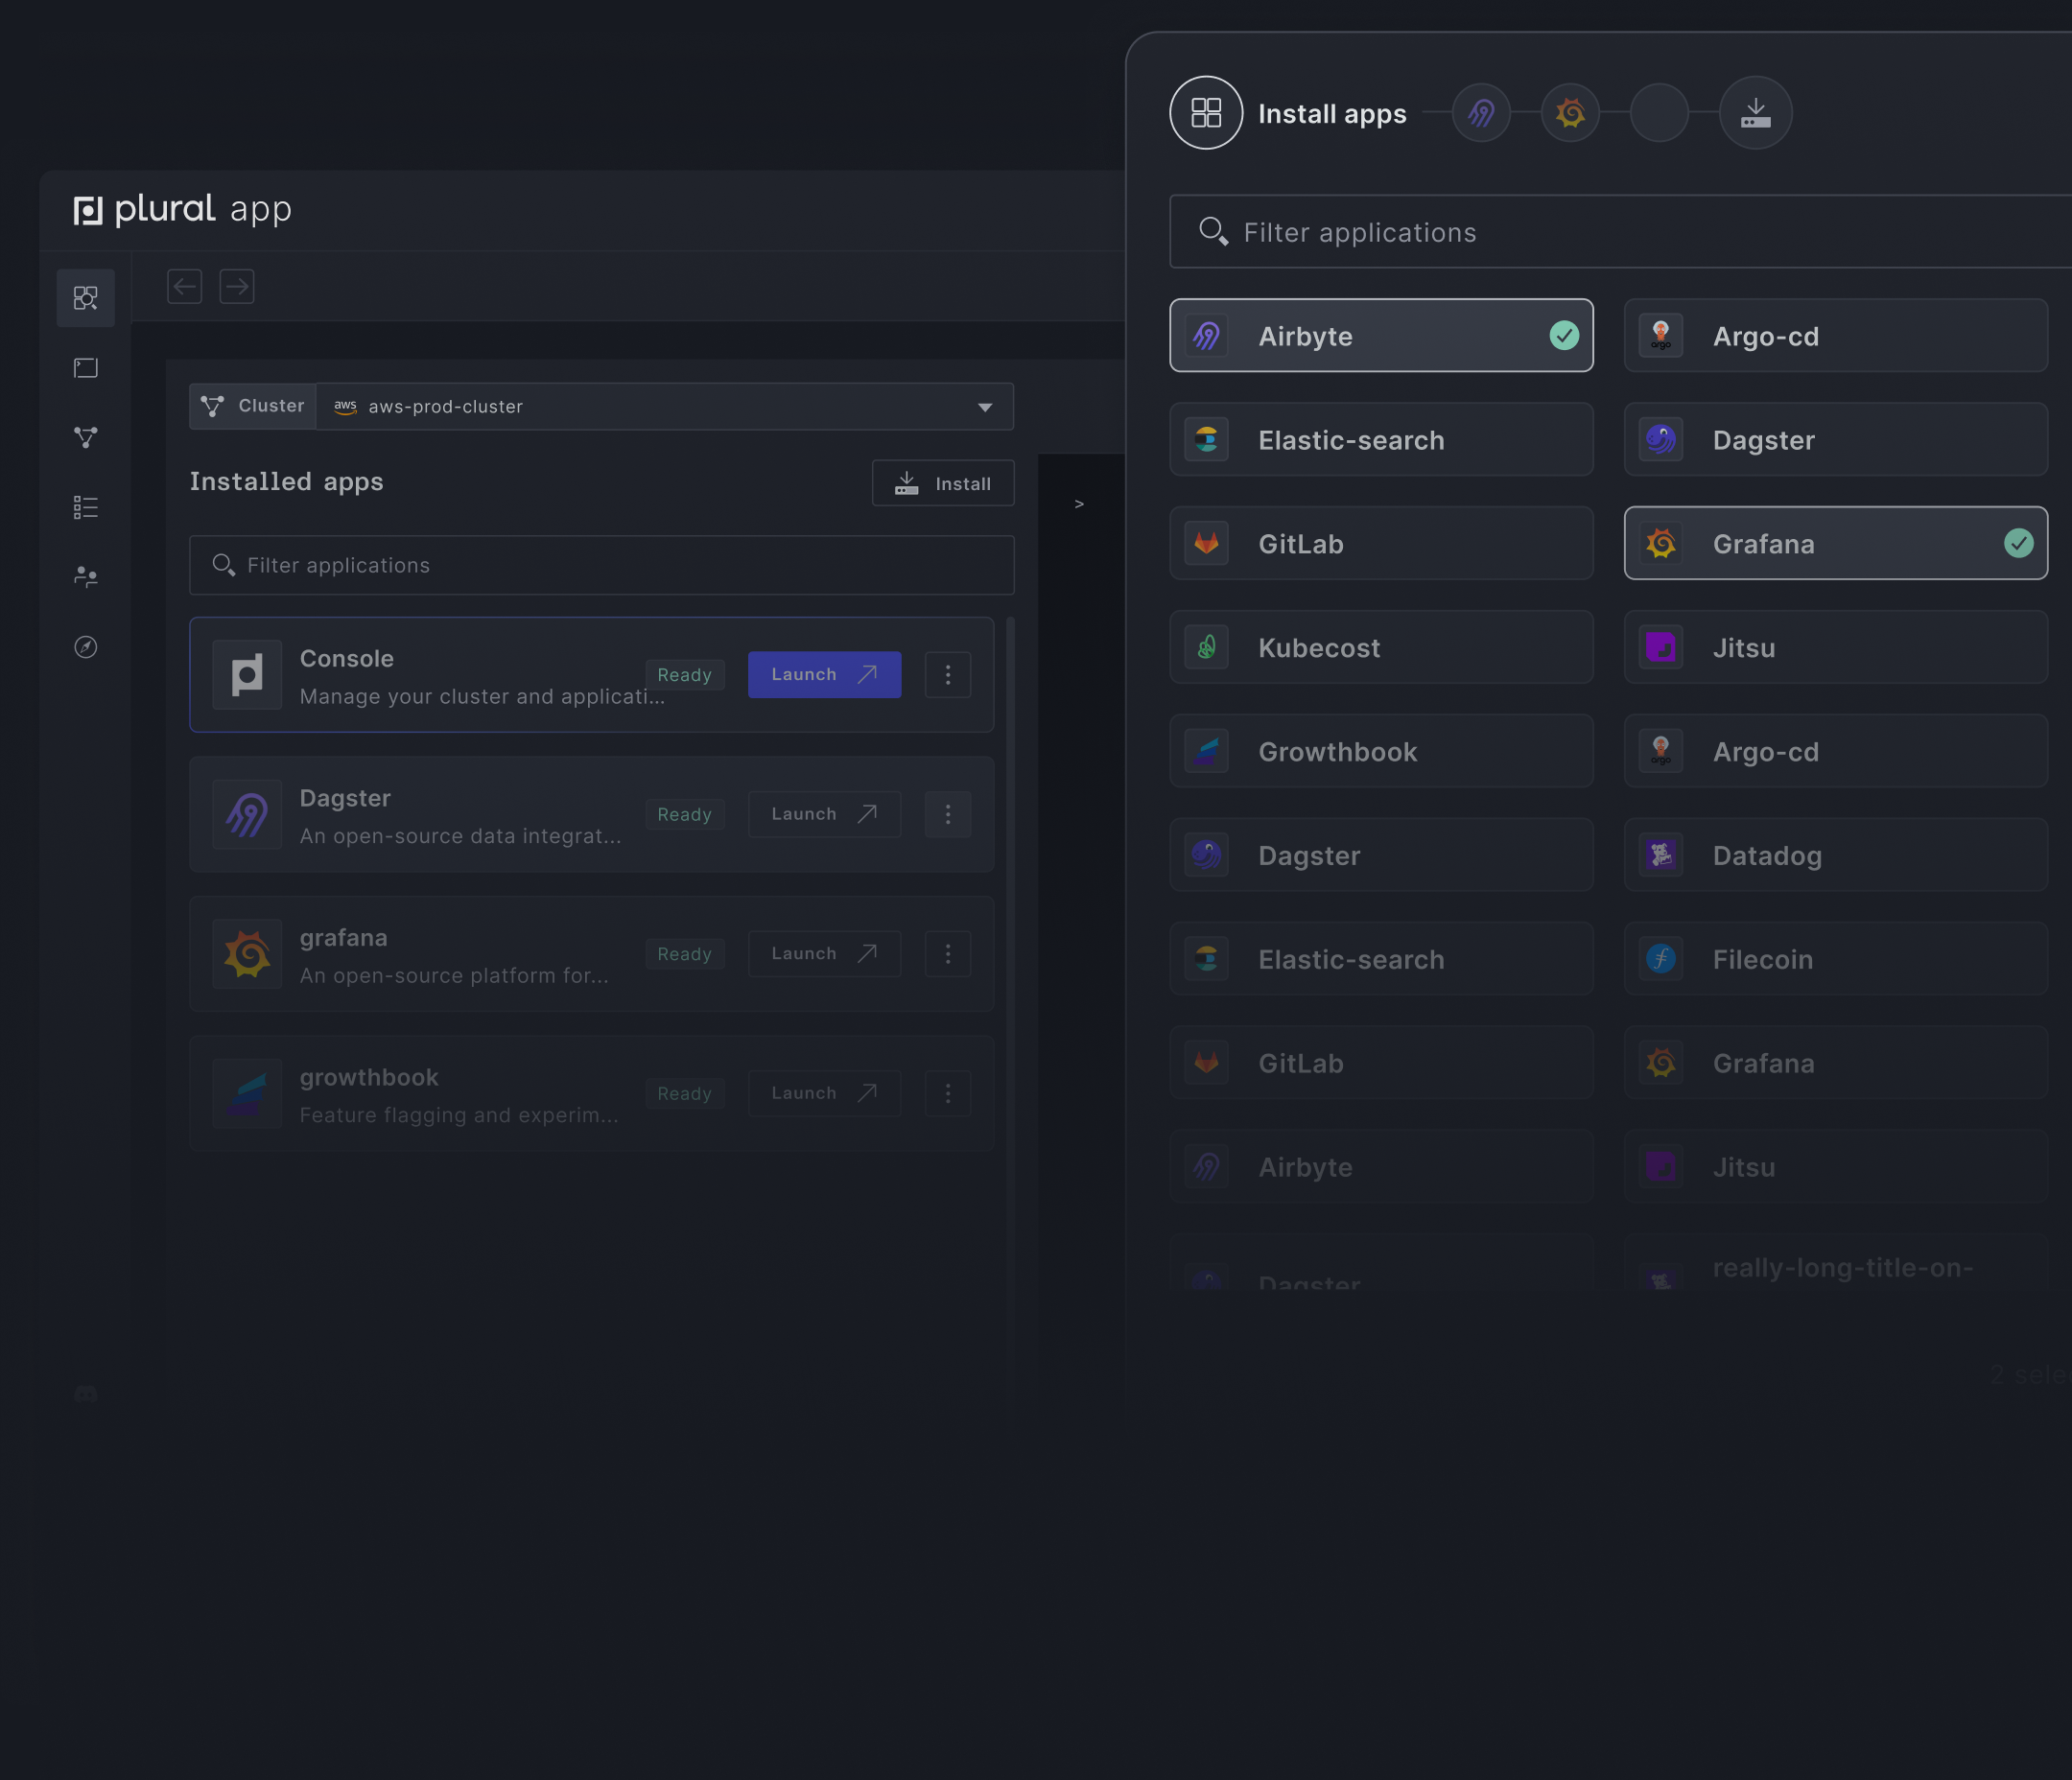Click the Dagster icon in installed apps
Screen dimensions: 2072x1780
point(247,814)
